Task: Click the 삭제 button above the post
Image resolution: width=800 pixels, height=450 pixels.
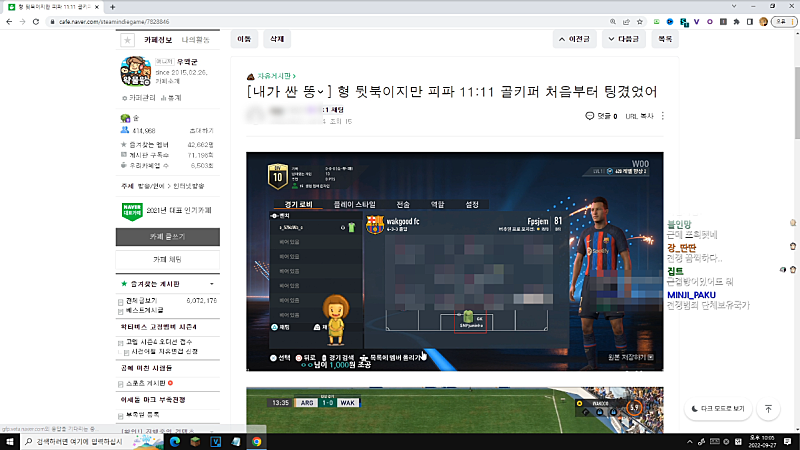Action: pos(277,39)
